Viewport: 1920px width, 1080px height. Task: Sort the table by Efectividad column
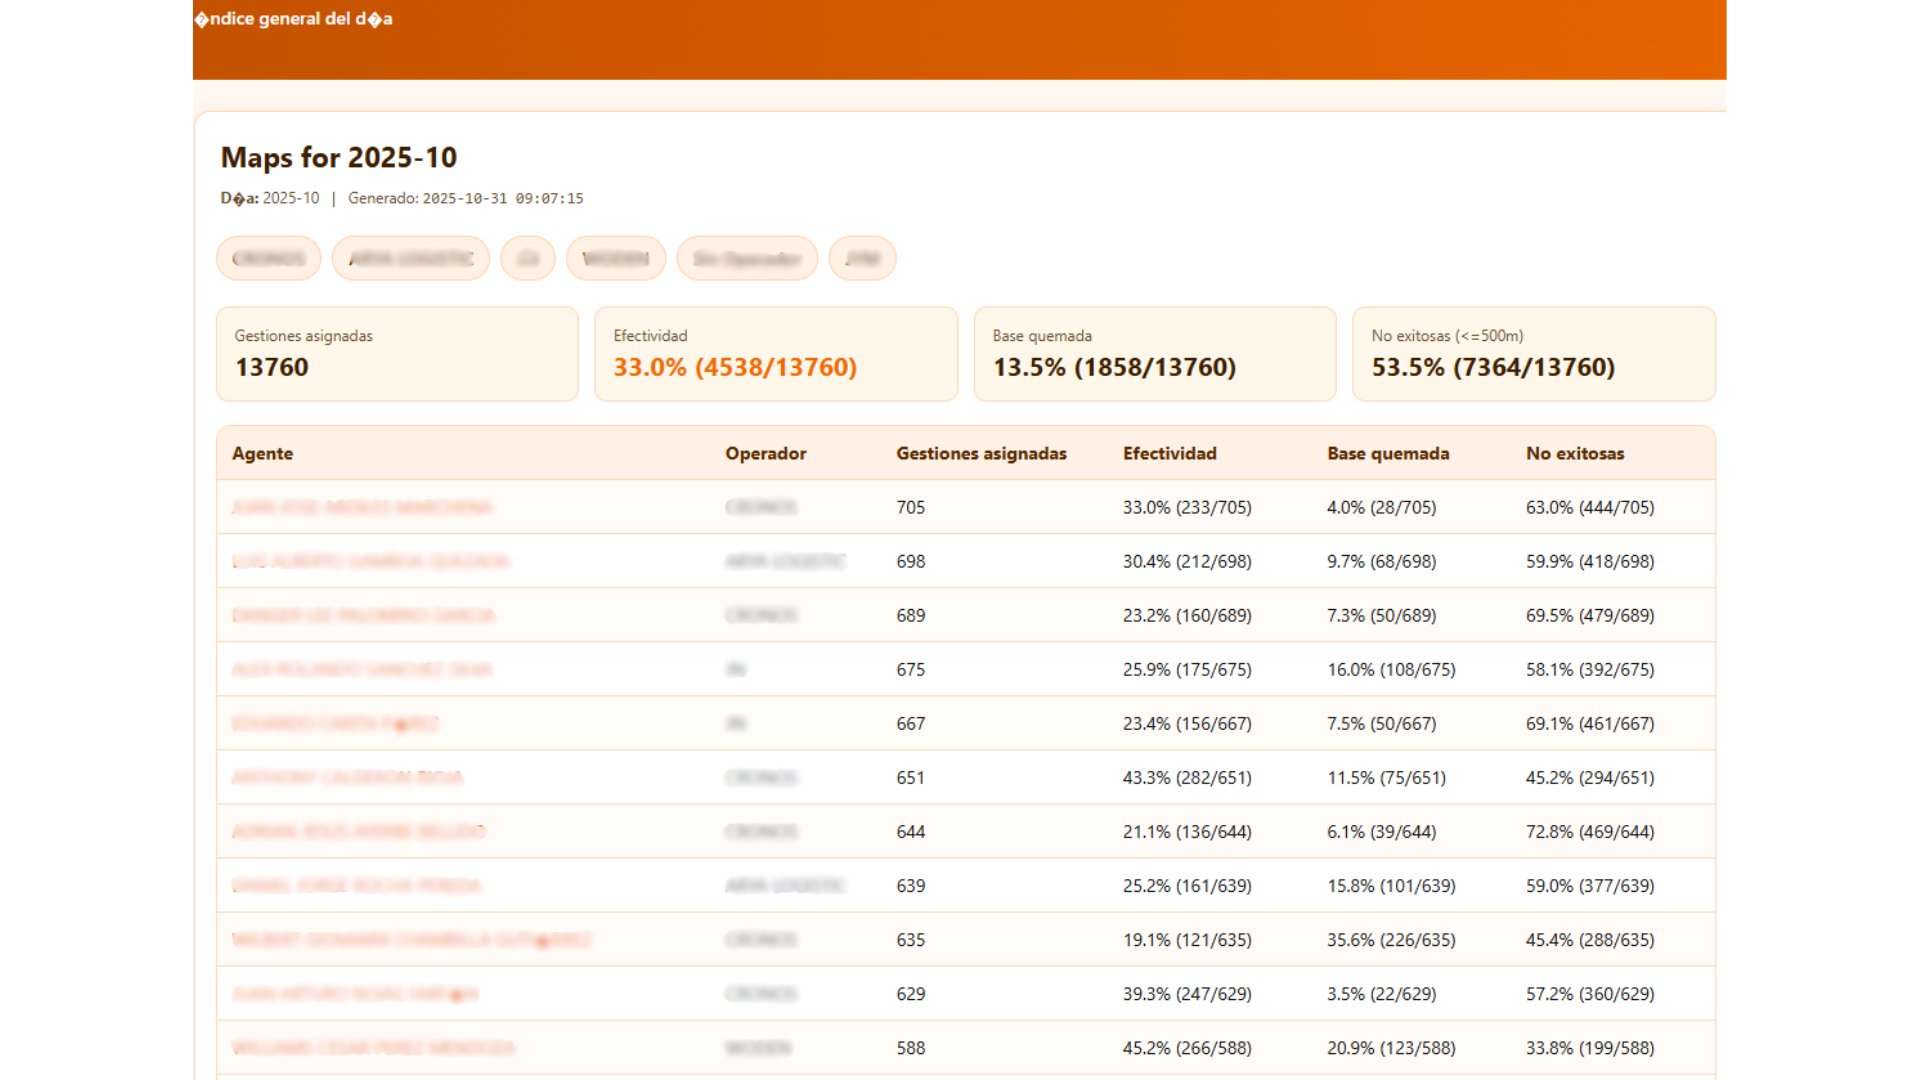point(1169,453)
